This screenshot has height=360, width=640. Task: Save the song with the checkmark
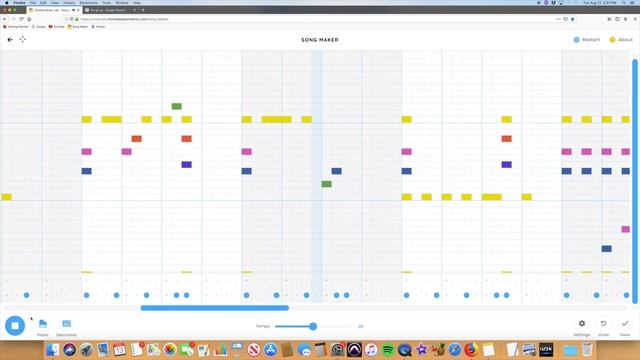tap(625, 323)
